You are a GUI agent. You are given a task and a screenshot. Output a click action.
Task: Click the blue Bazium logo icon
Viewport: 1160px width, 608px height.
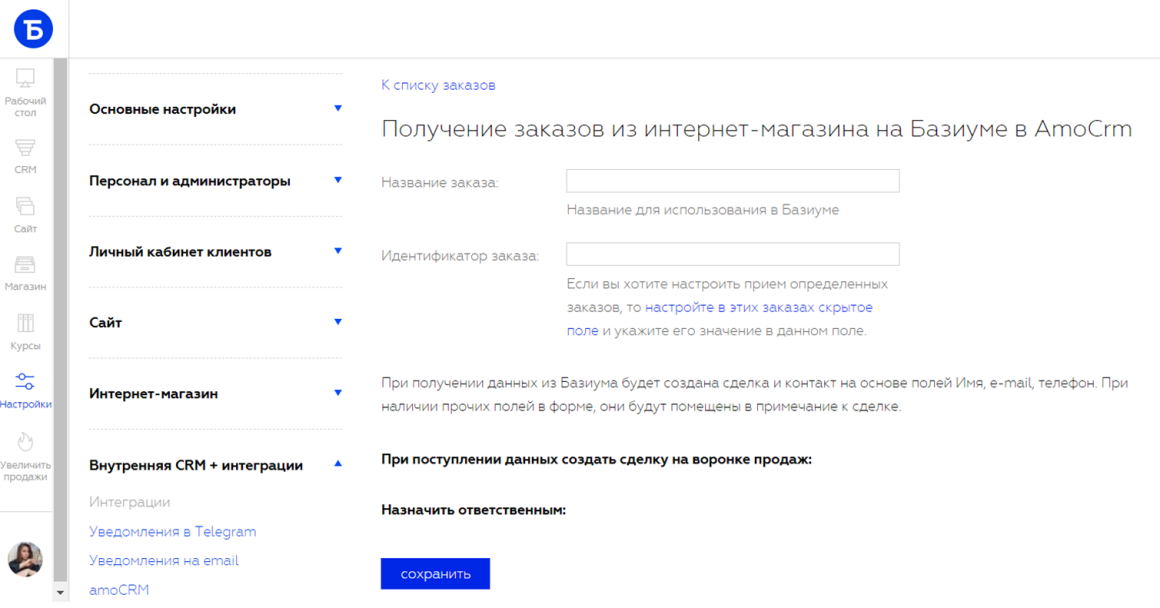33,29
